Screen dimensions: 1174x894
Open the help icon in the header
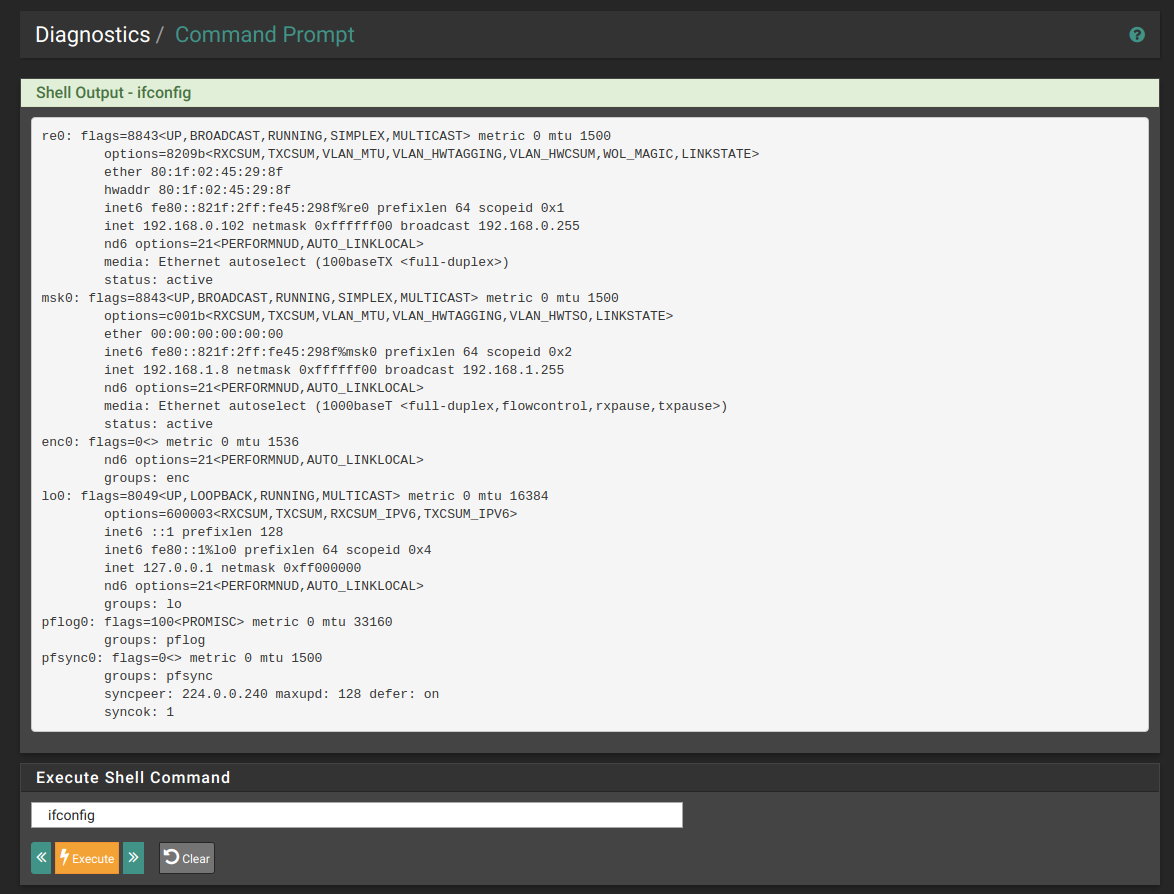coord(1137,35)
